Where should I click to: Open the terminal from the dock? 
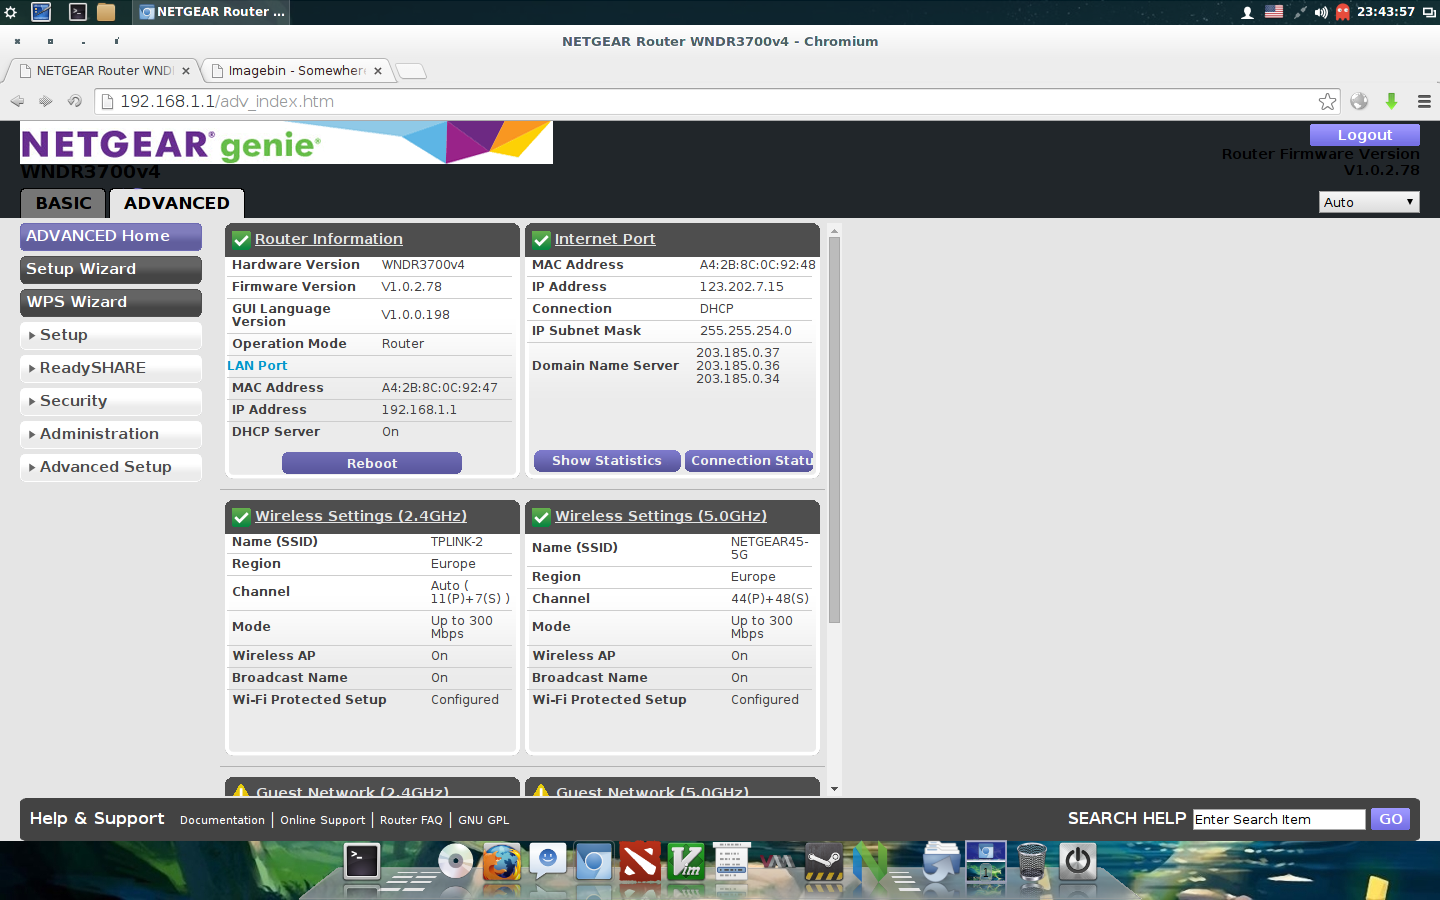(362, 861)
